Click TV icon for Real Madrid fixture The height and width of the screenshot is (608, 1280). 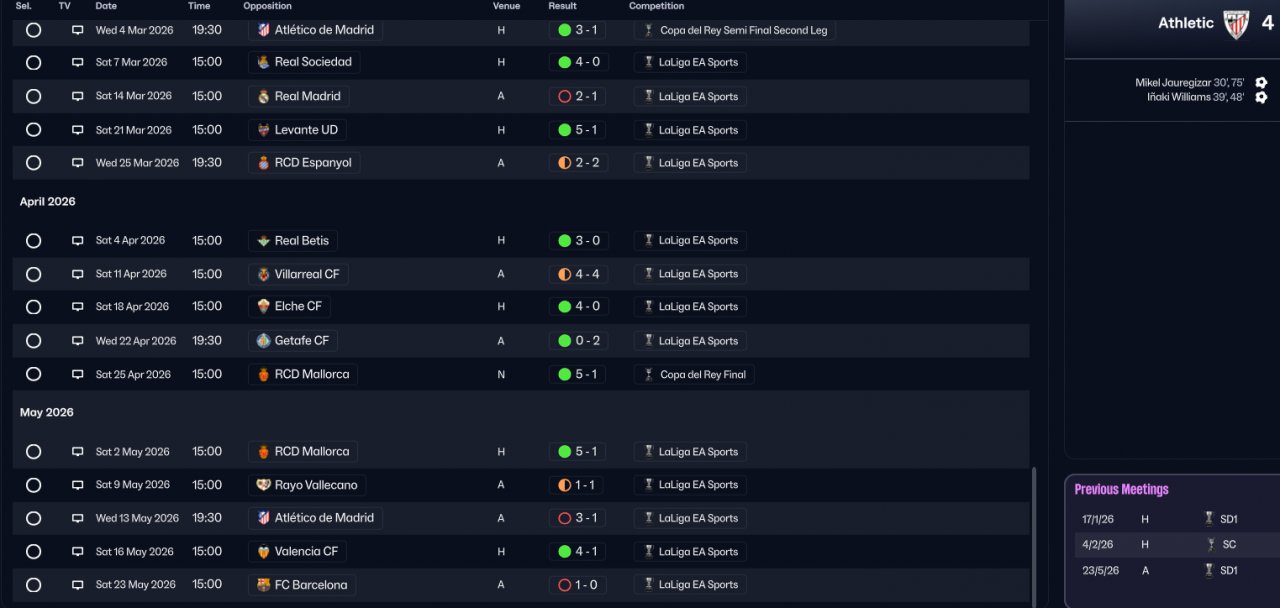(x=78, y=97)
